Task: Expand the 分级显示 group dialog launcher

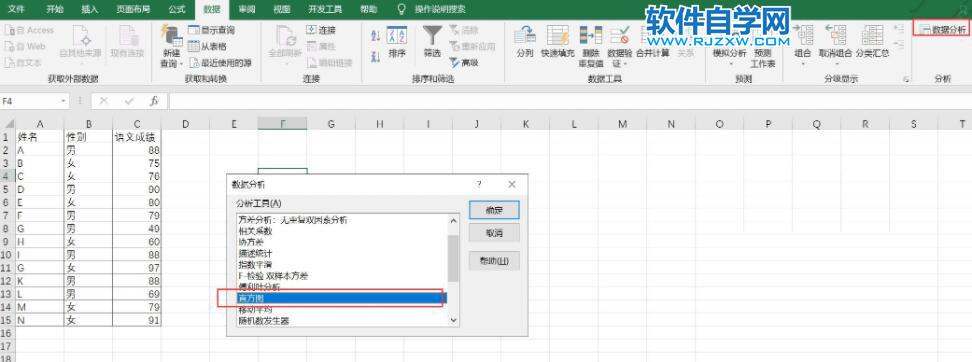Action: click(906, 79)
